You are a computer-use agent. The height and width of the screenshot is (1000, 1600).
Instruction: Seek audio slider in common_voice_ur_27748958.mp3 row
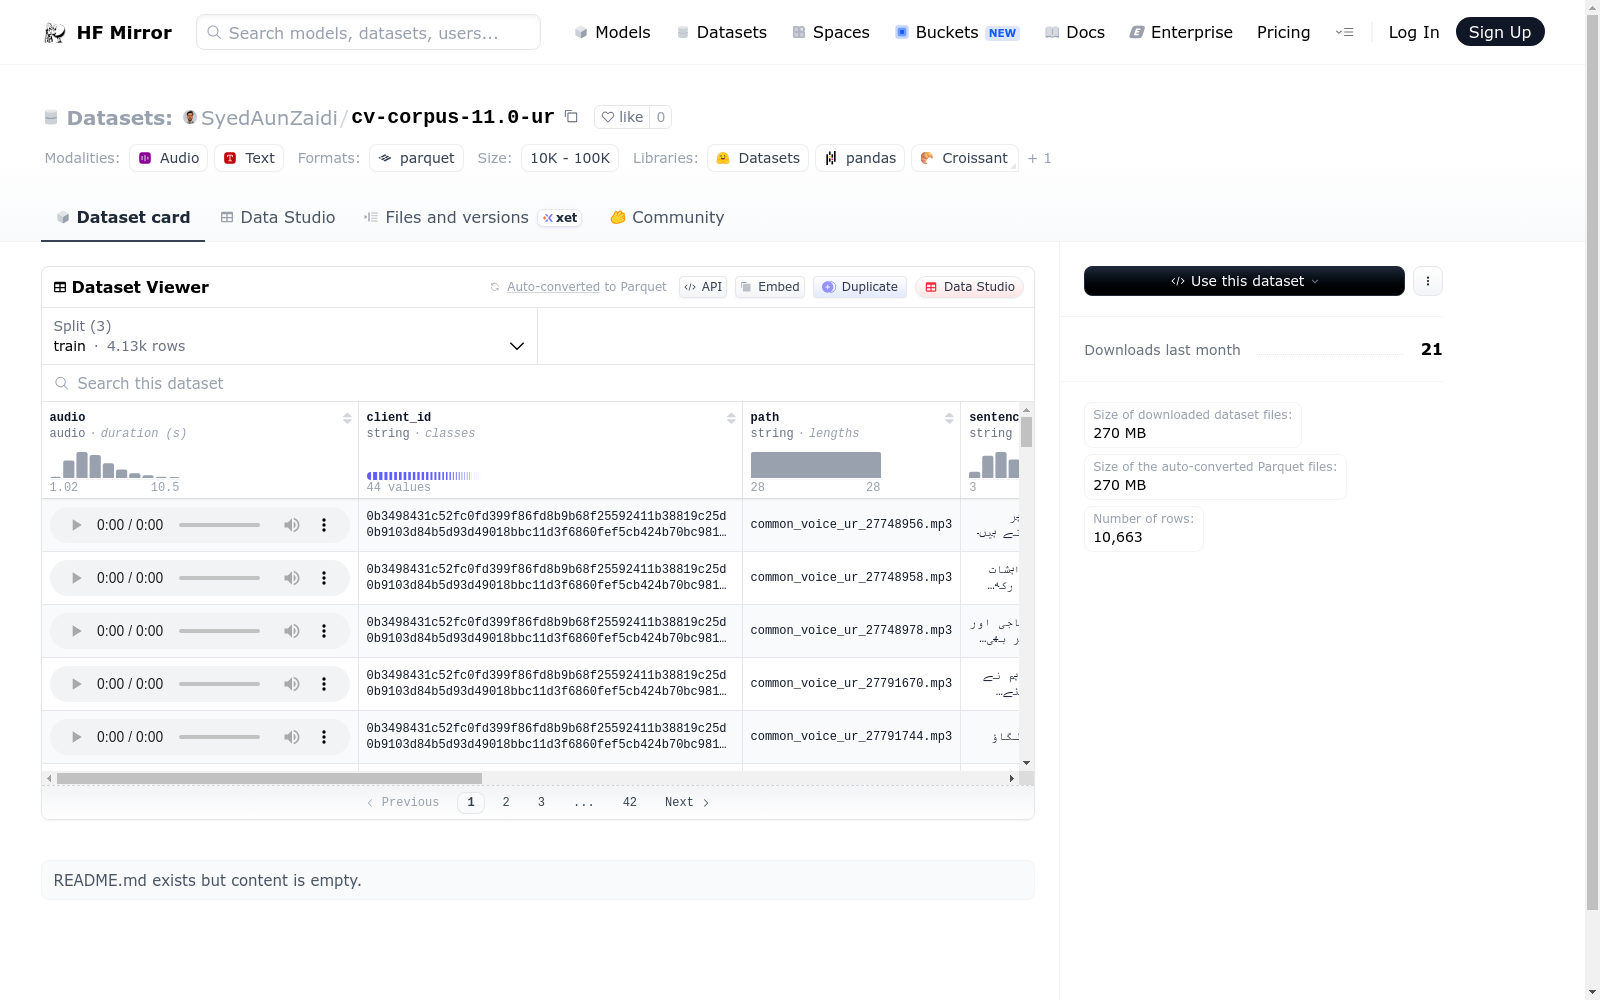click(x=219, y=578)
